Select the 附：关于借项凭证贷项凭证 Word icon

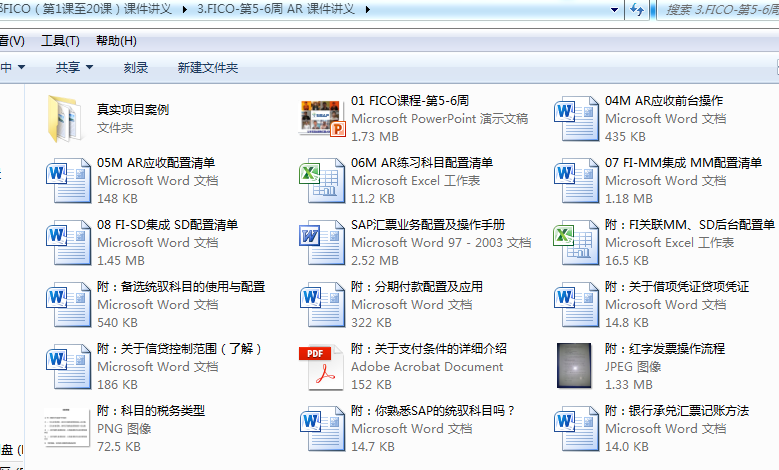point(576,305)
